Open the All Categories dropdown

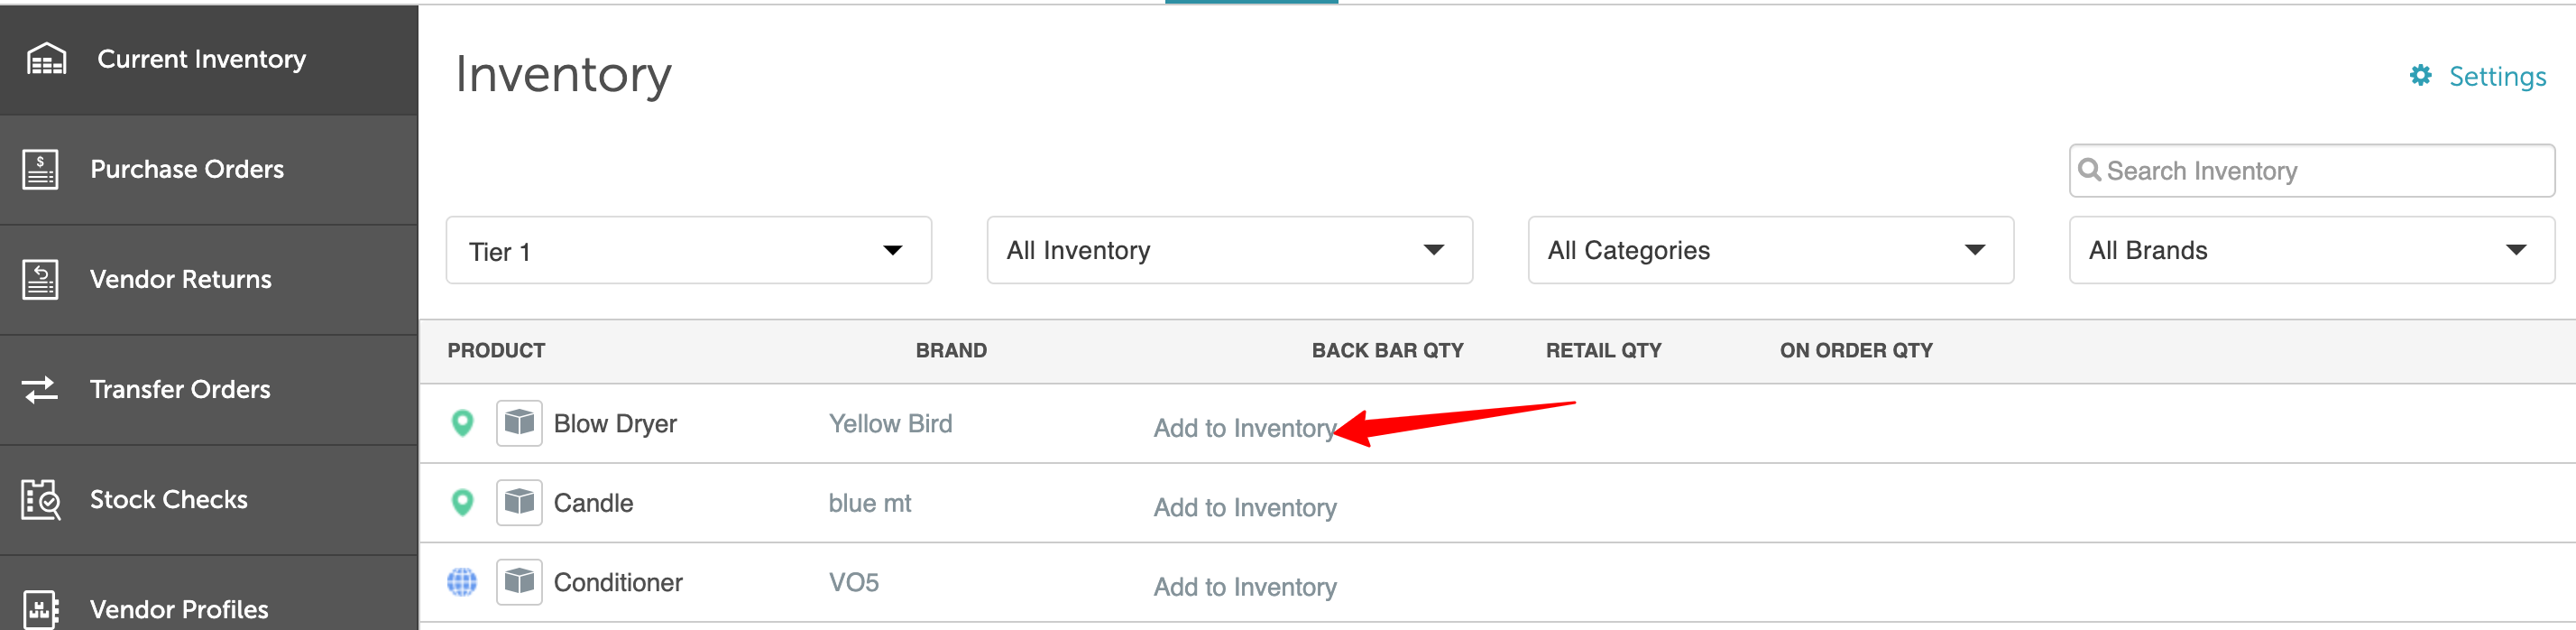[x=1770, y=250]
